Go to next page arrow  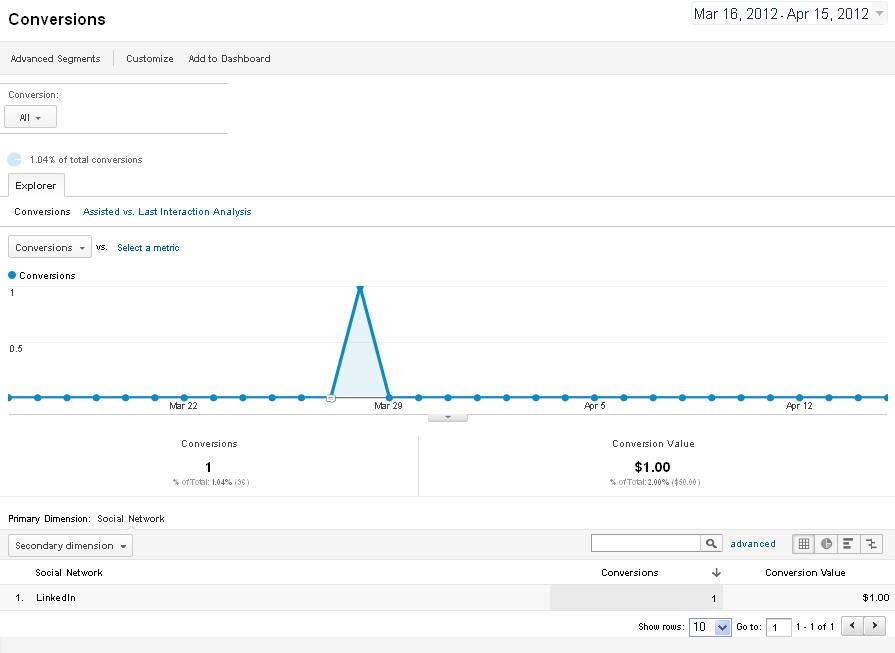(874, 626)
